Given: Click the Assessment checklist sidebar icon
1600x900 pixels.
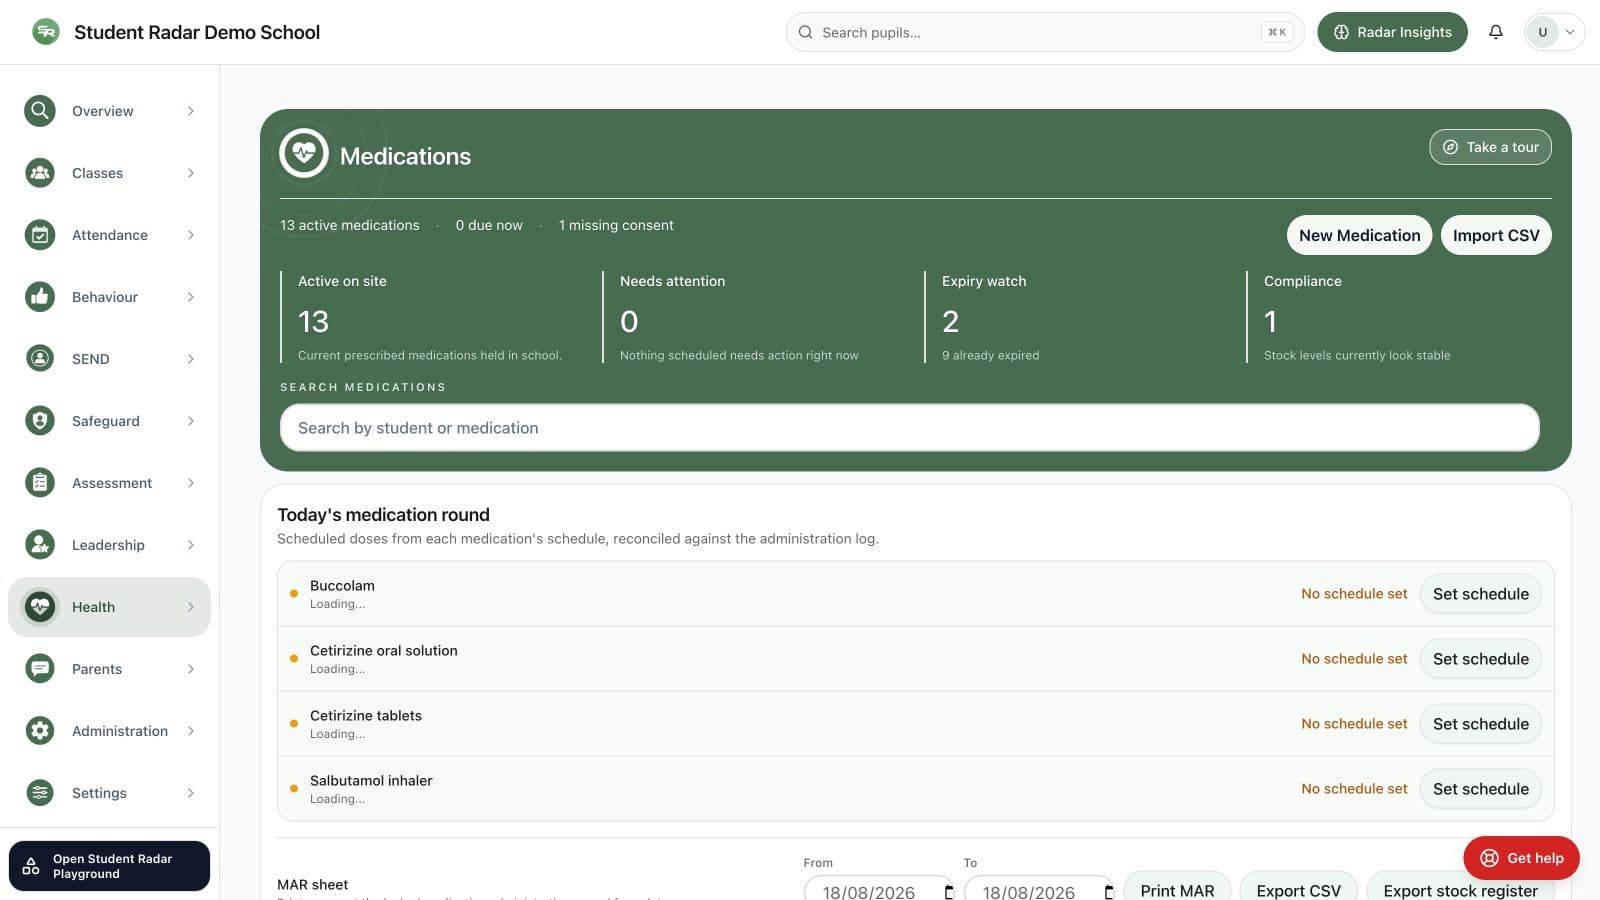Looking at the screenshot, I should click(40, 483).
